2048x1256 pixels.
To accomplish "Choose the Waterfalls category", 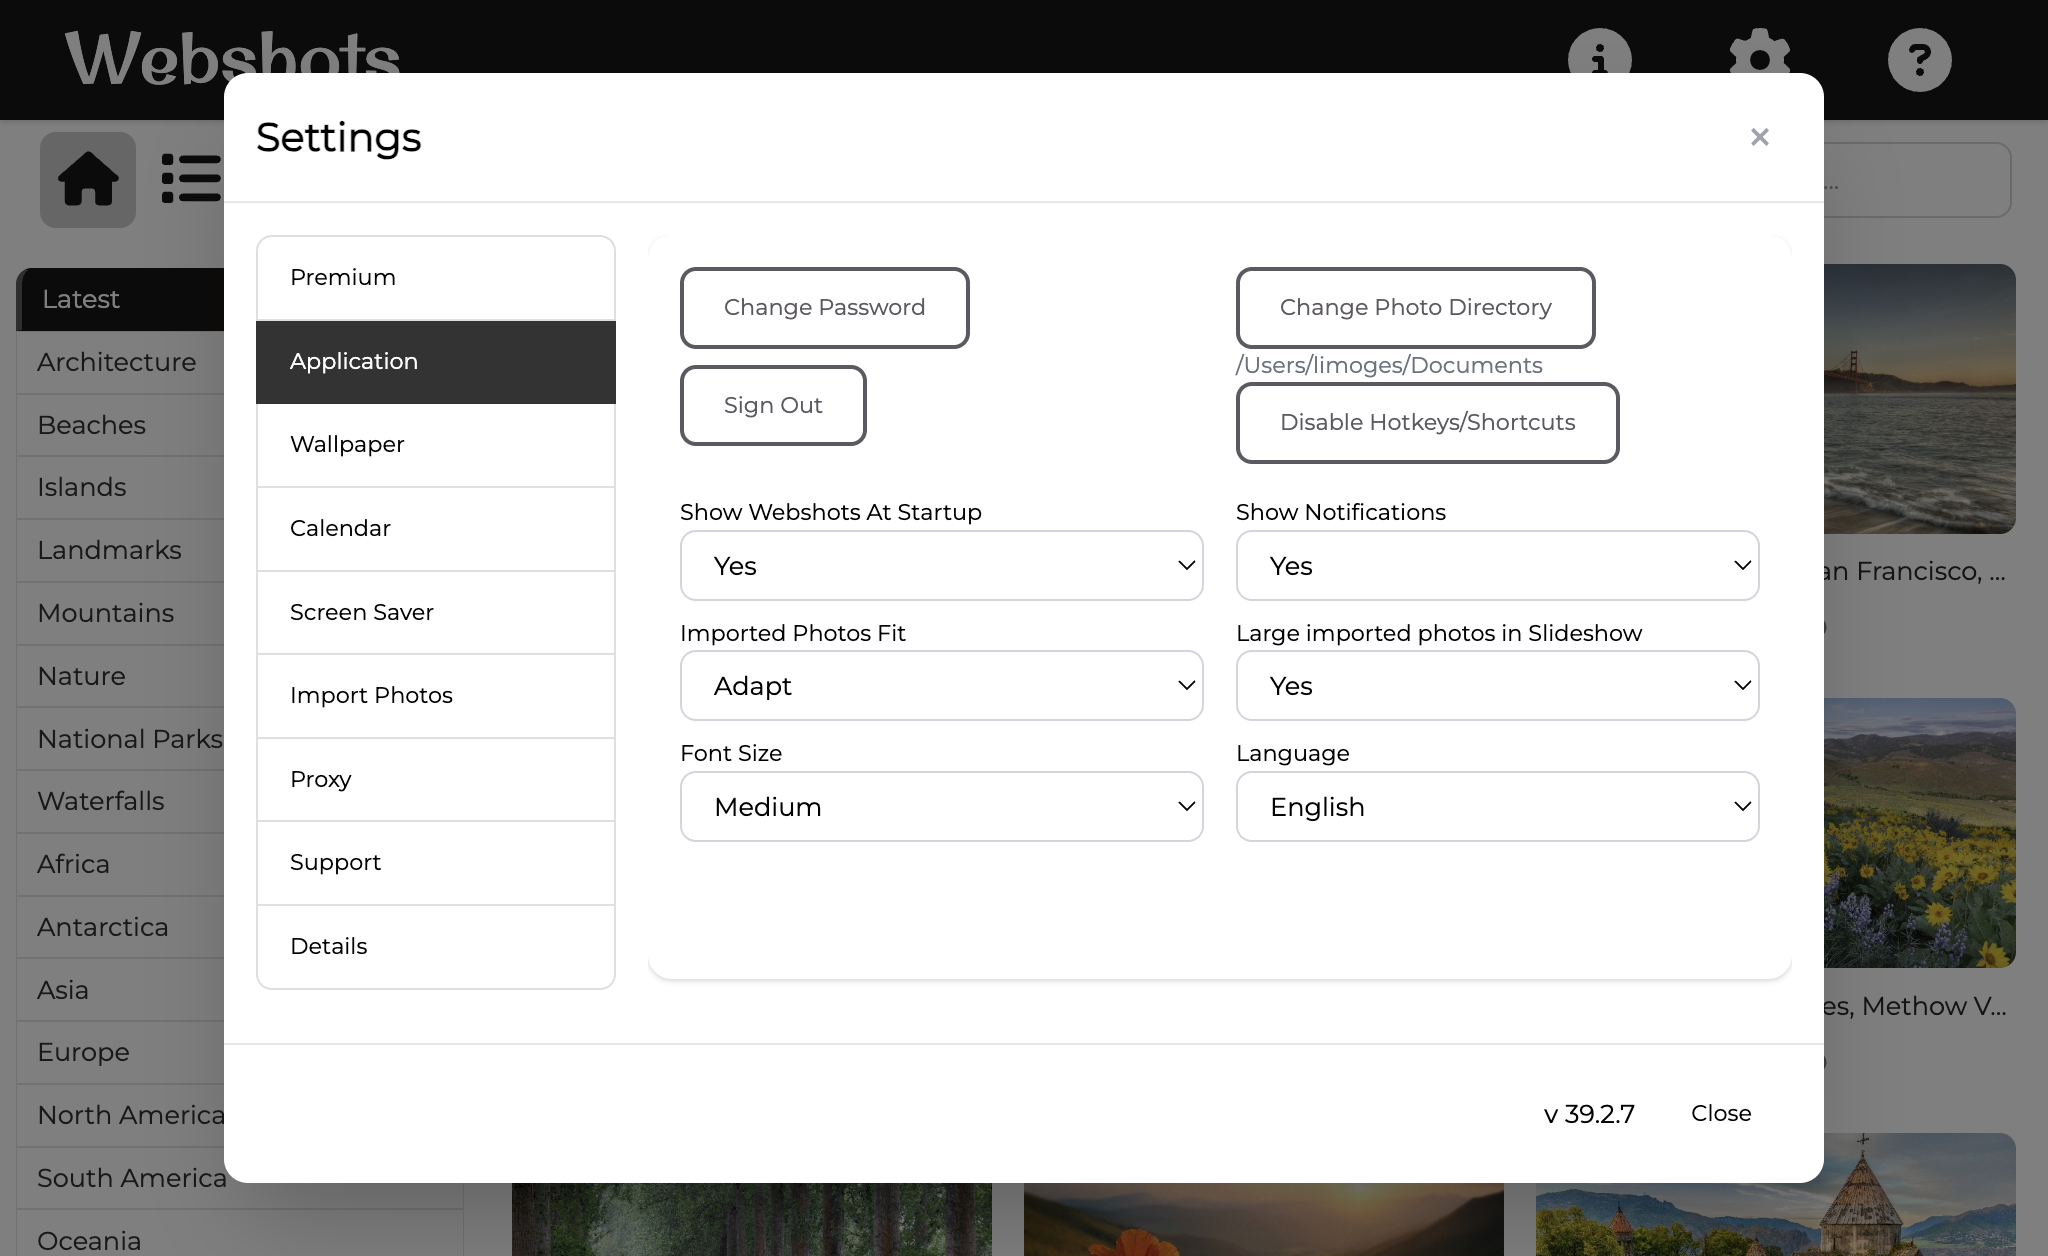I will coord(120,801).
